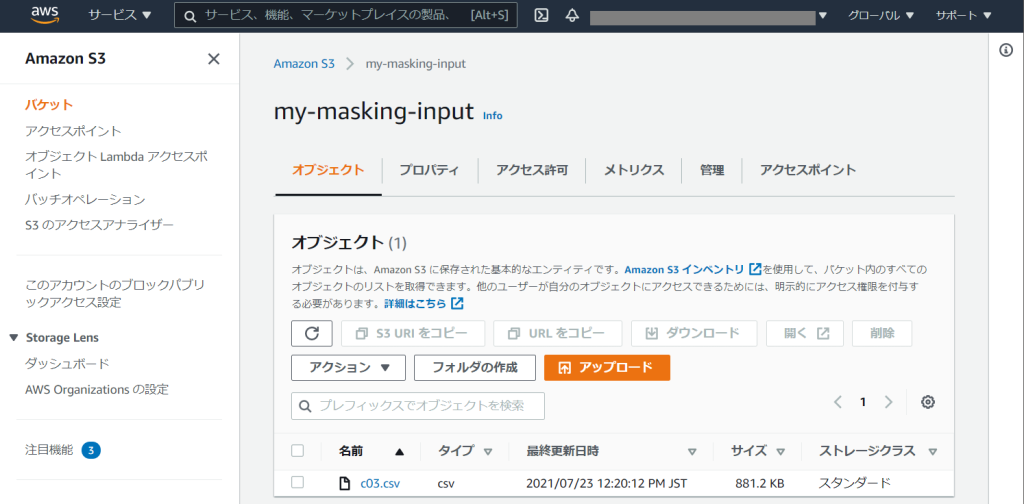Sort by ストレージクラス column arrow
Screen dimensions: 1024x504
[x=933, y=451]
